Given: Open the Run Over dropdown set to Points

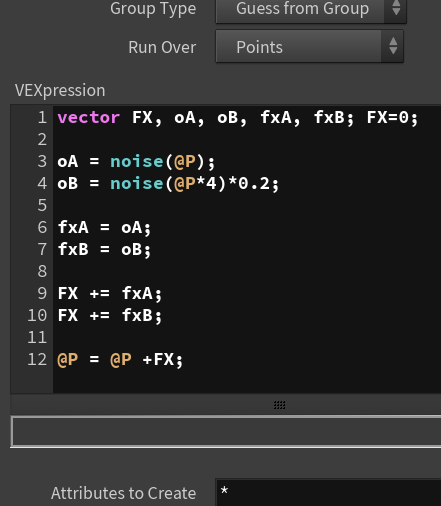Looking at the screenshot, I should tap(309, 46).
